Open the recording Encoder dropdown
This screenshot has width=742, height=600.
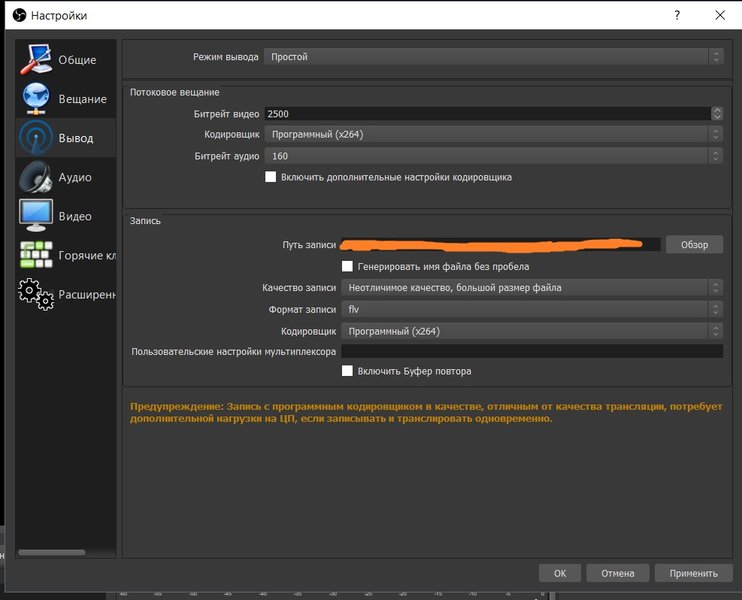point(532,331)
